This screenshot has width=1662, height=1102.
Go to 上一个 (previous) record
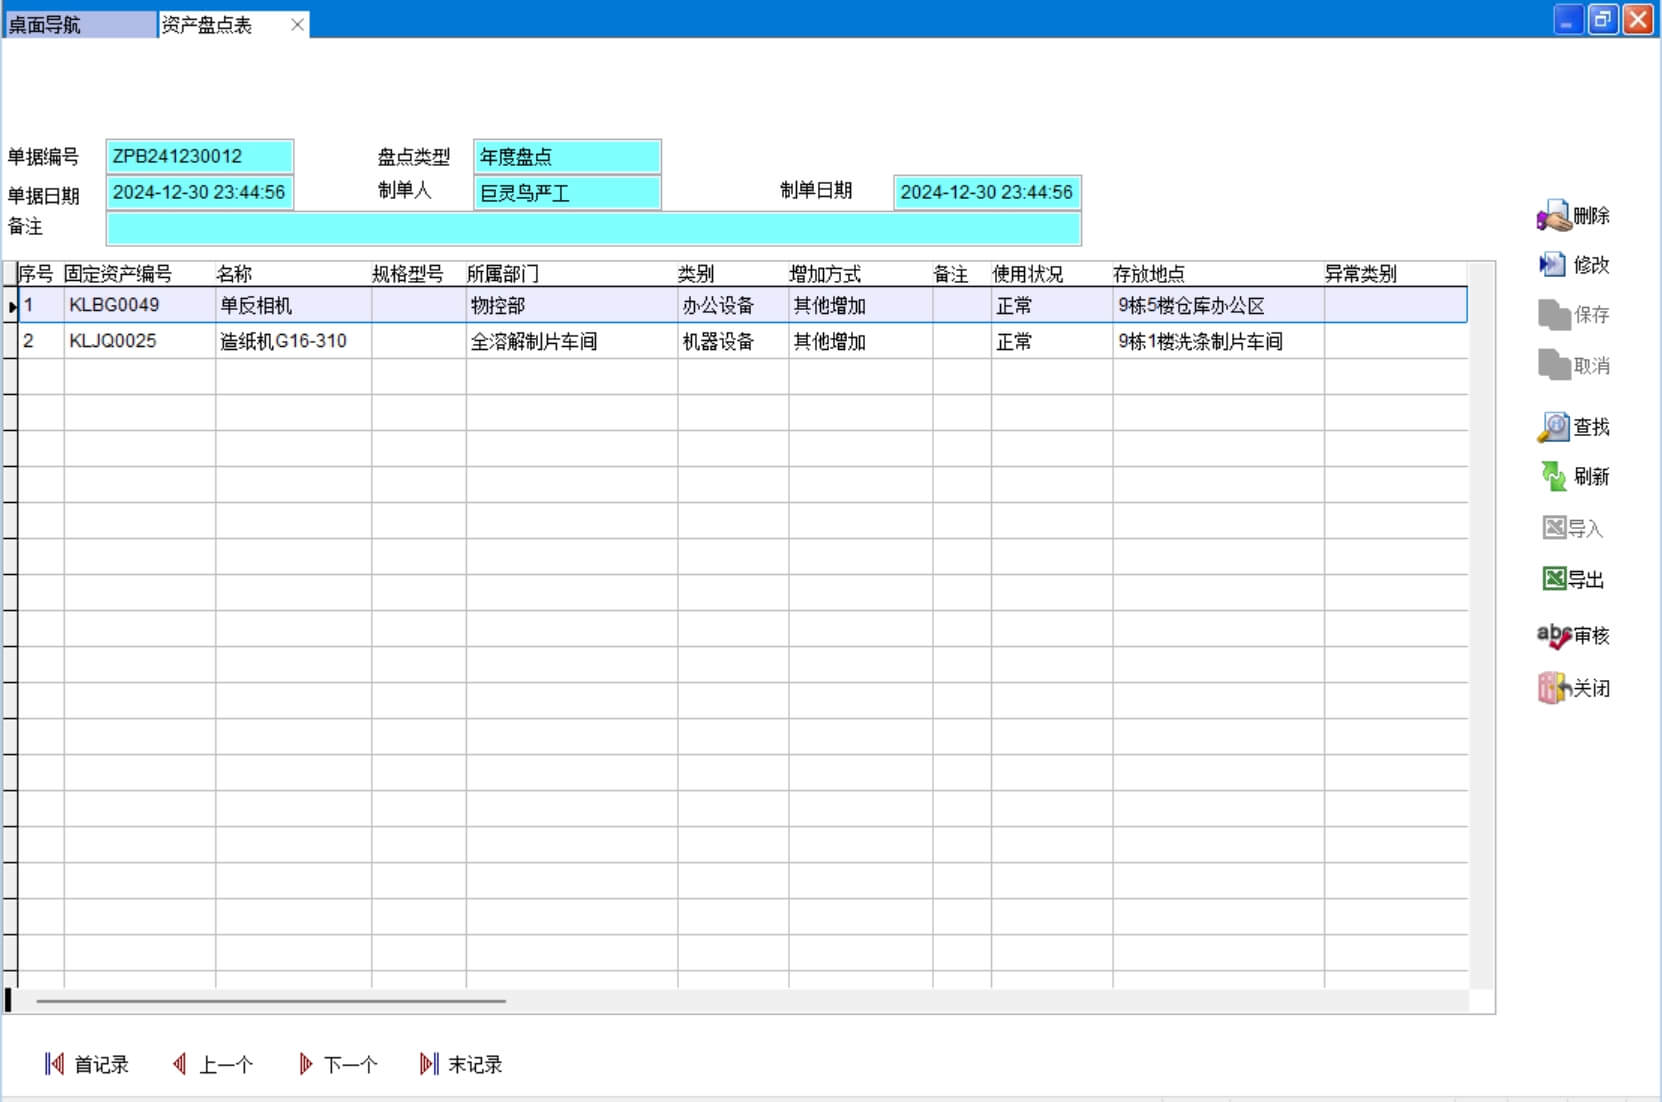[x=180, y=1065]
